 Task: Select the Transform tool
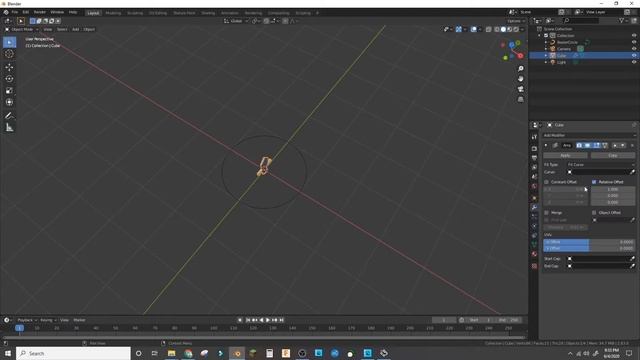click(9, 102)
